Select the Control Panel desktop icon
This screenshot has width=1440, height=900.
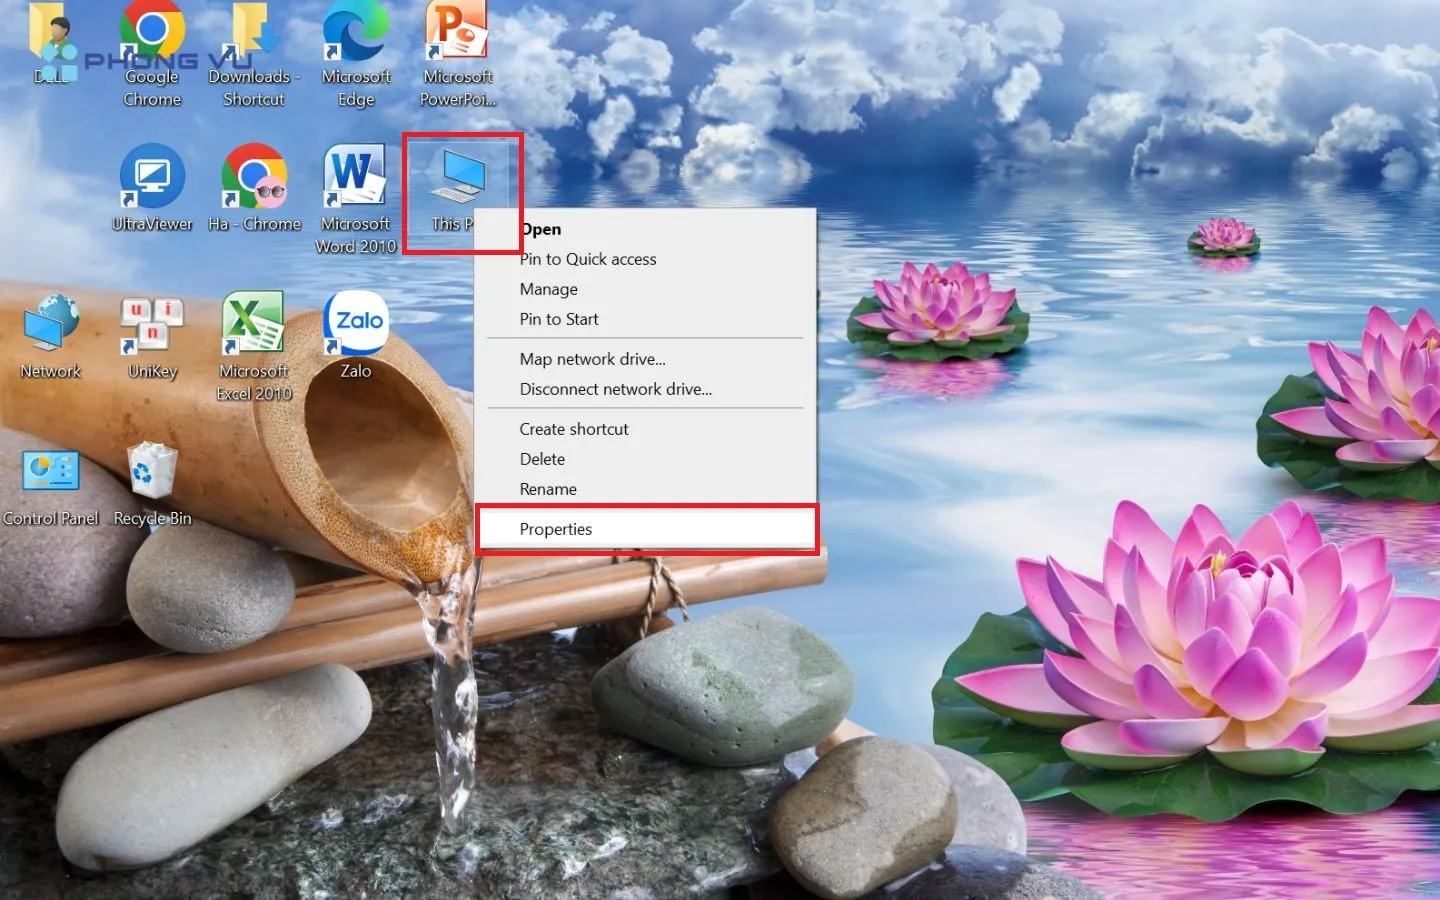[50, 472]
